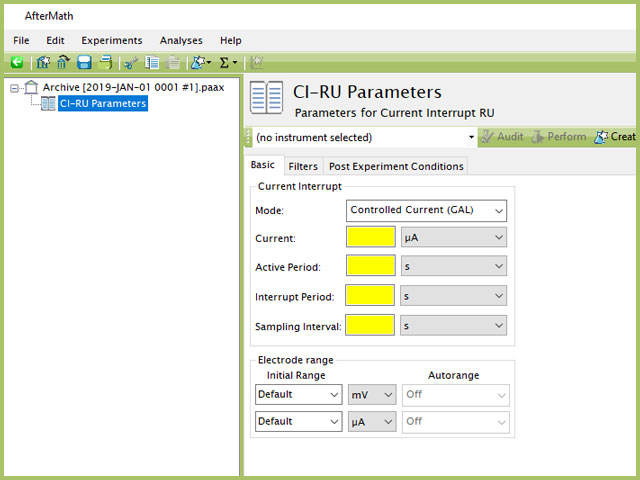Select the Archive .paax tree item
This screenshot has width=640, height=480.
[133, 87]
